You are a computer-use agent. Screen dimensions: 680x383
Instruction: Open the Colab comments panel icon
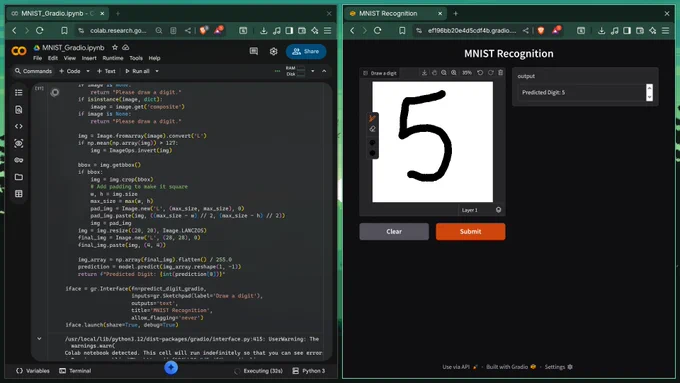click(x=254, y=52)
